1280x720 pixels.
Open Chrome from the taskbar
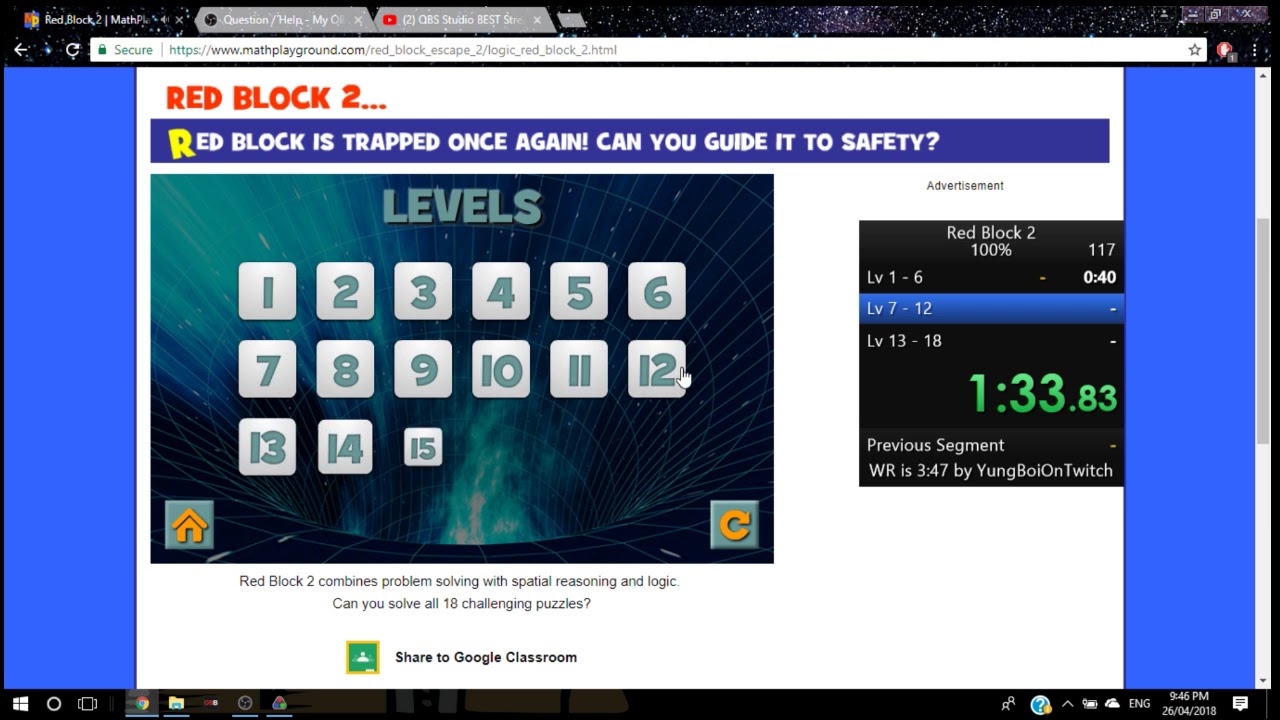click(x=142, y=704)
